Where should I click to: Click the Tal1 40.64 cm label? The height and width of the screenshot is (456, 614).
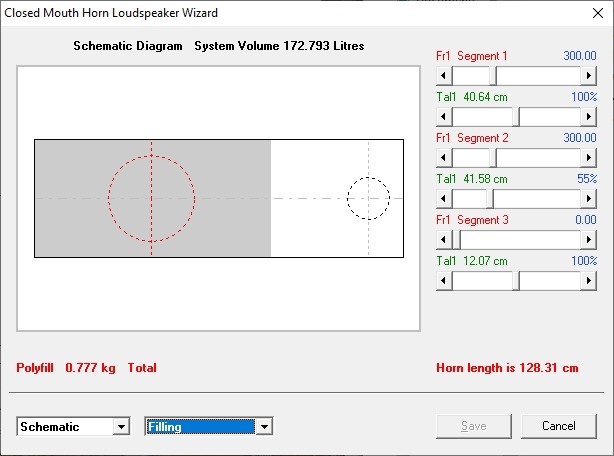point(472,97)
